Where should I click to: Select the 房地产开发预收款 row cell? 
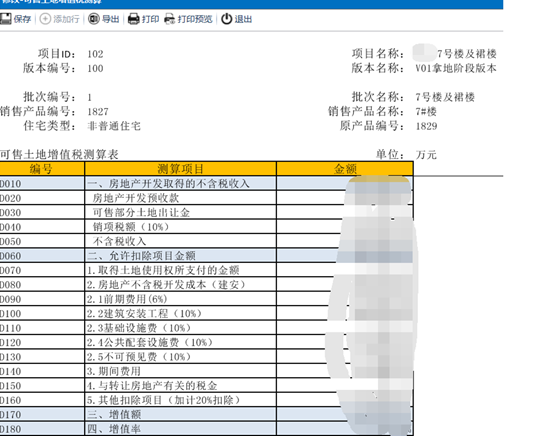click(181, 198)
